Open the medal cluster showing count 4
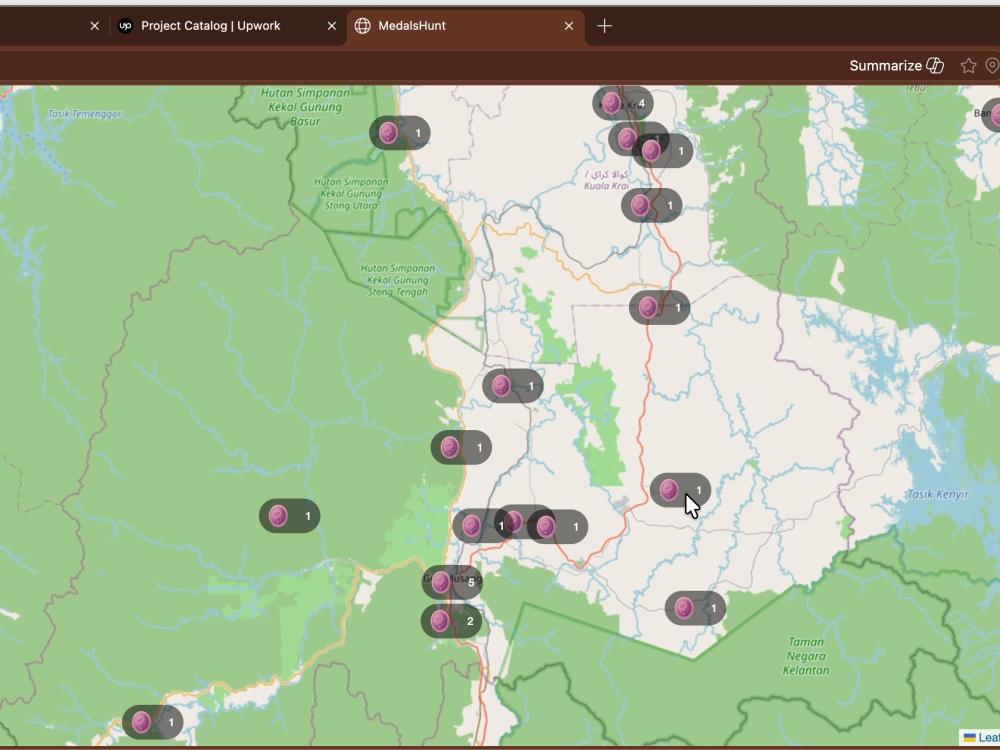This screenshot has width=1000, height=750. [x=622, y=103]
